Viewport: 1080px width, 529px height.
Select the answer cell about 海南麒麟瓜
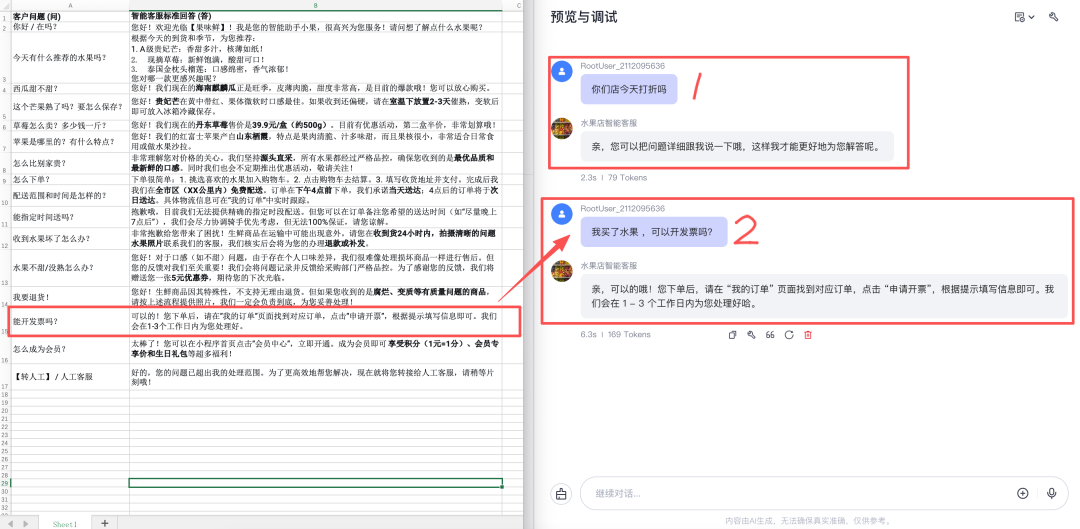point(315,89)
